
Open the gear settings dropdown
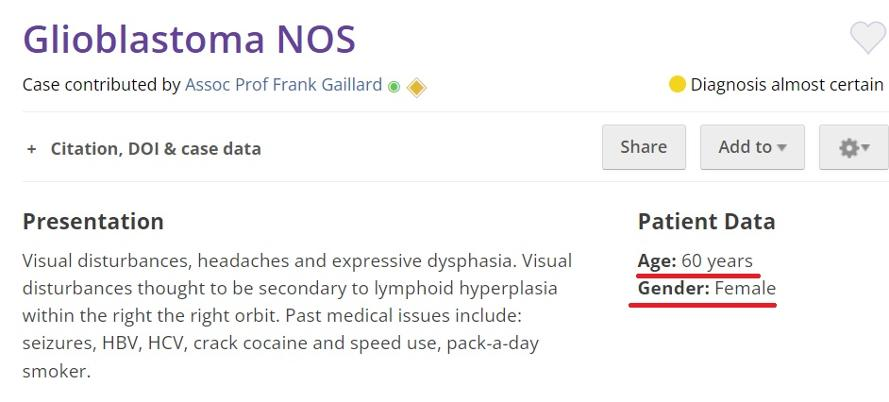pyautogui.click(x=854, y=147)
